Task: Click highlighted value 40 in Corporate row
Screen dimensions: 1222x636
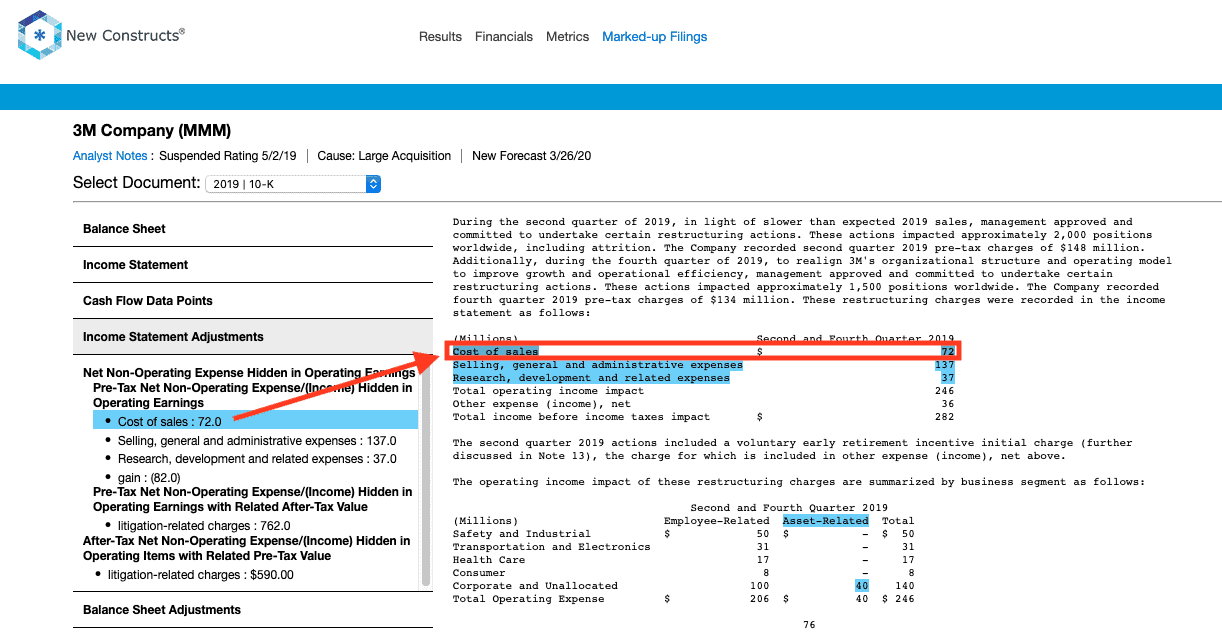Action: (x=862, y=586)
